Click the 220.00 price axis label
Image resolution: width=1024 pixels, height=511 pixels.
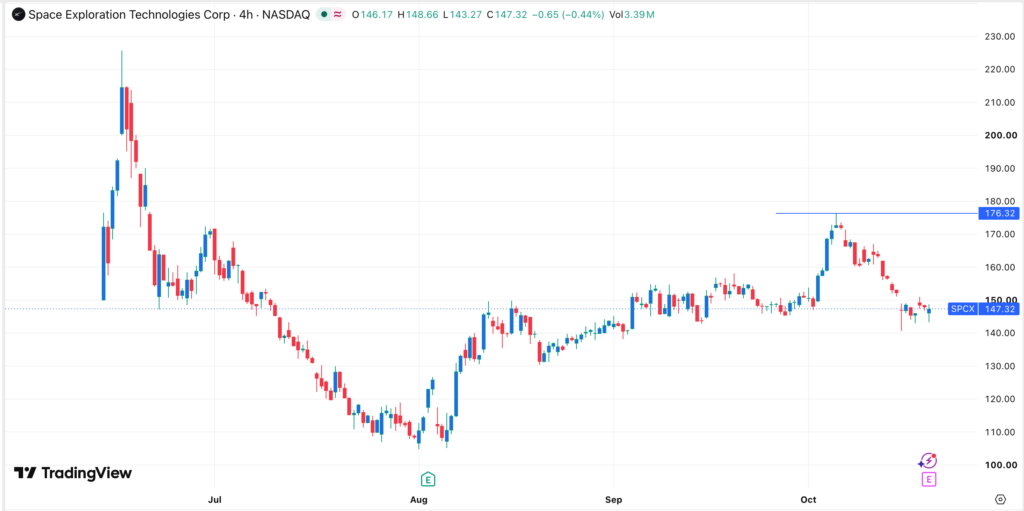pos(1000,69)
